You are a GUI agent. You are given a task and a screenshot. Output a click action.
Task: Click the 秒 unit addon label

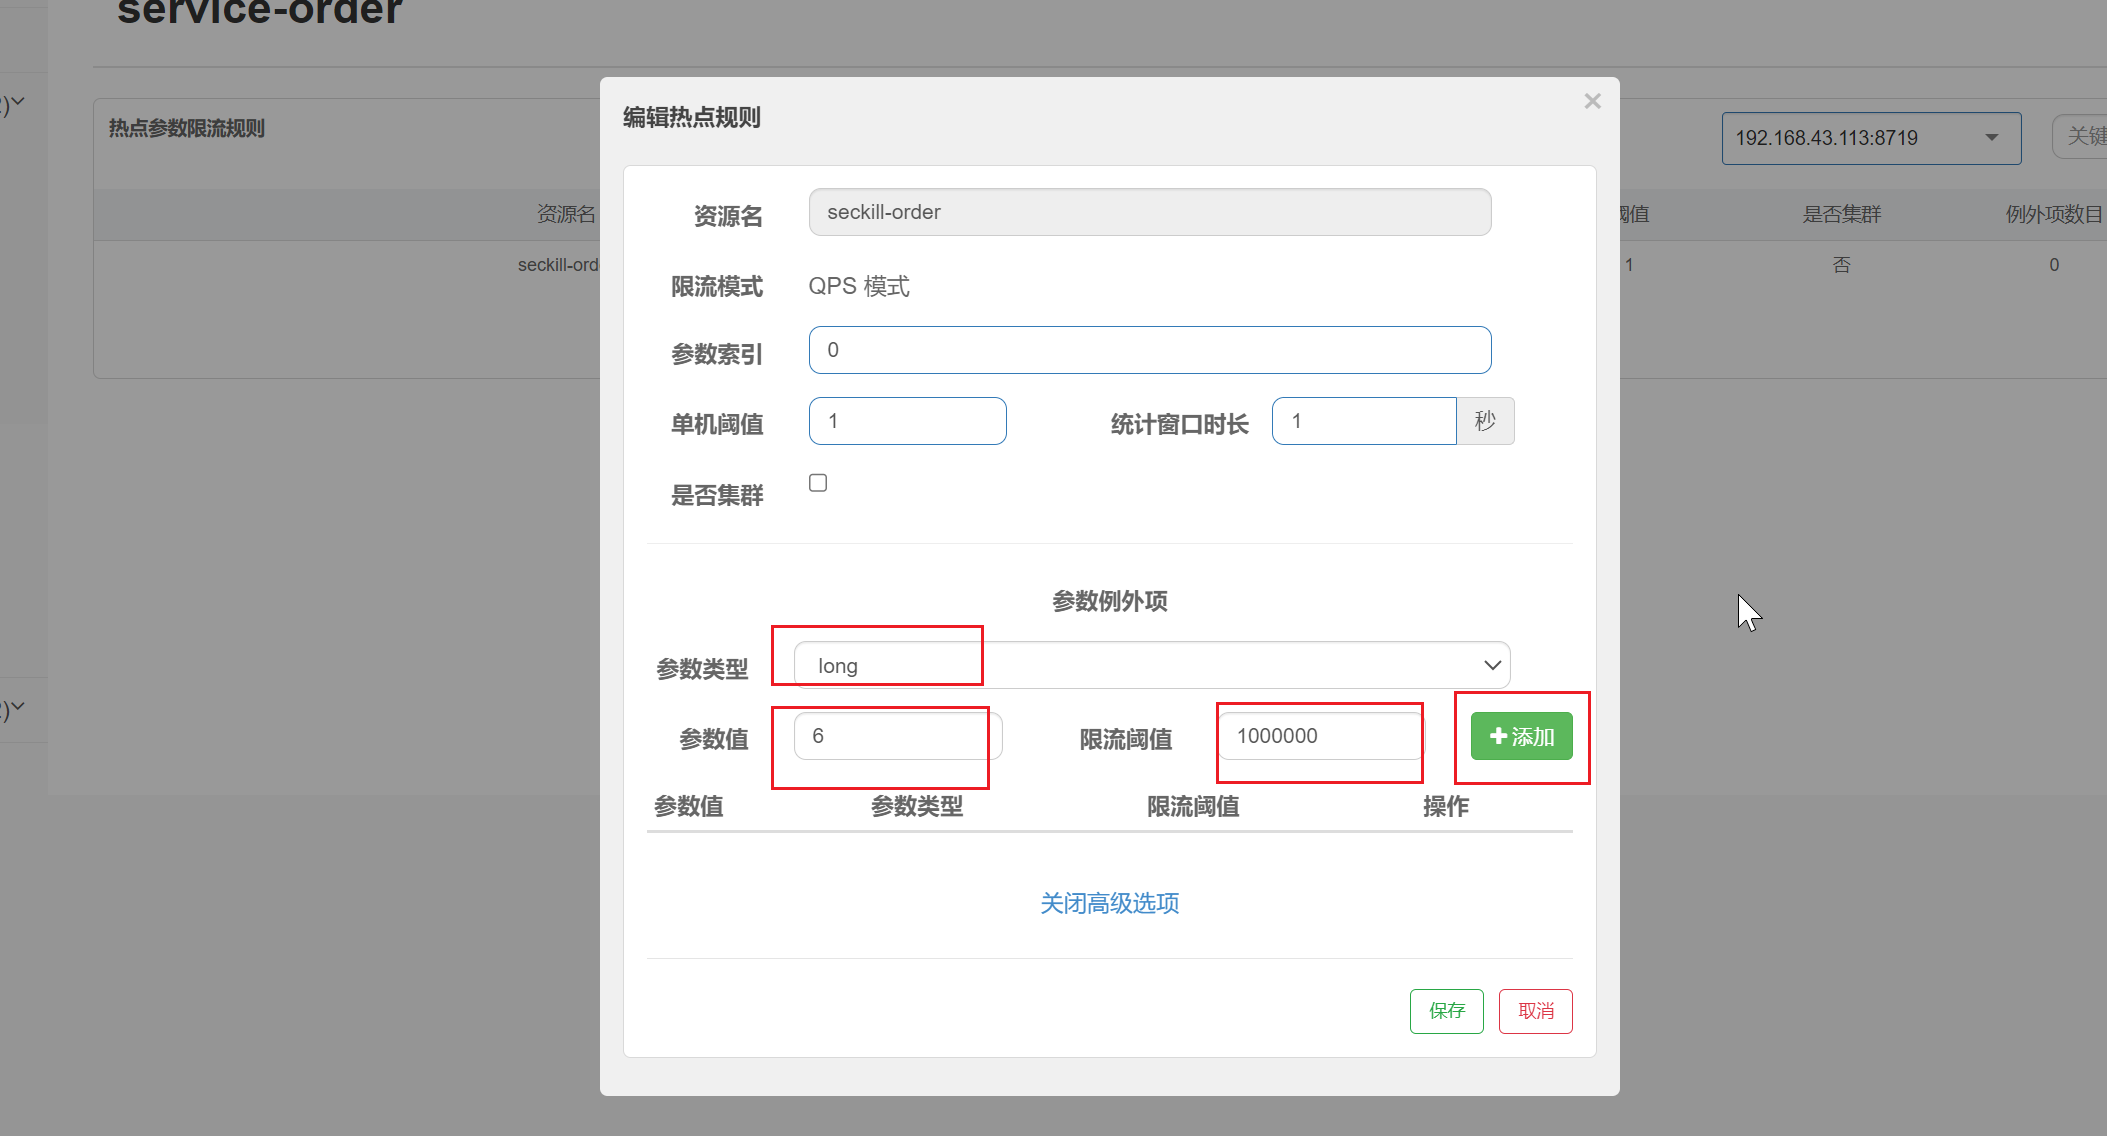tap(1485, 421)
